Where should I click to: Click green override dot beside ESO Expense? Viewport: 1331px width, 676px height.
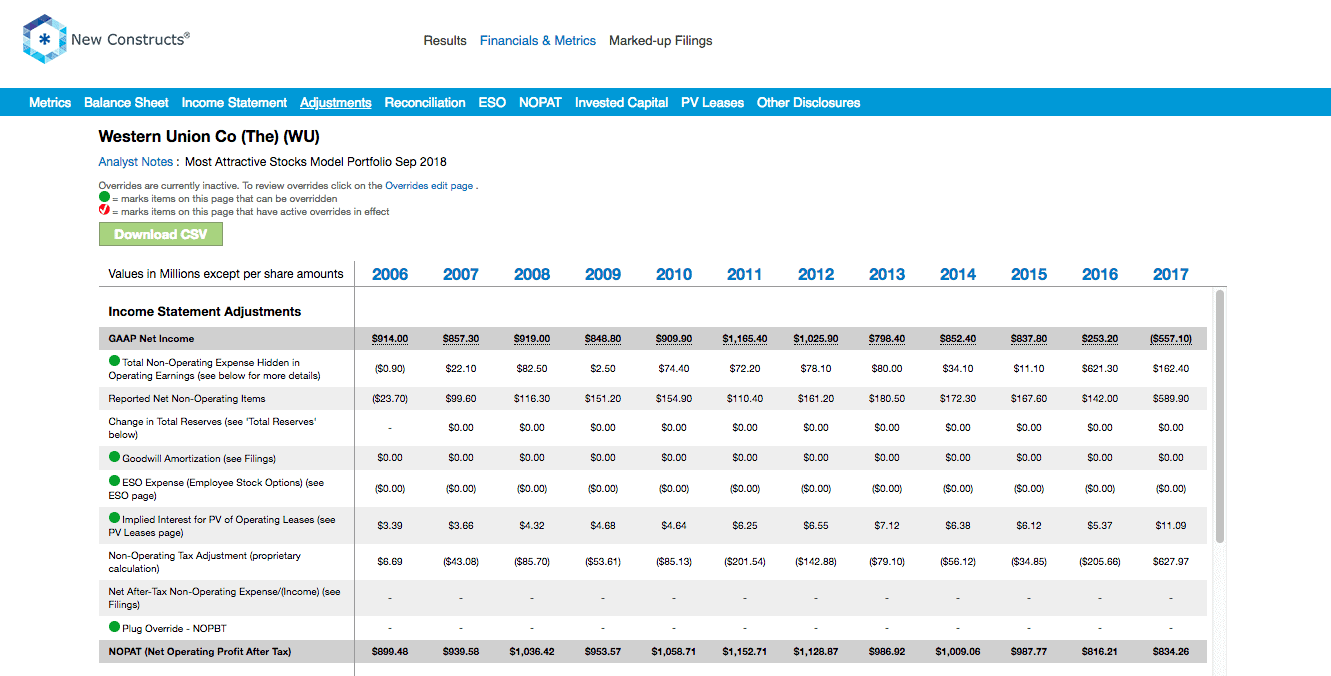pyautogui.click(x=114, y=481)
